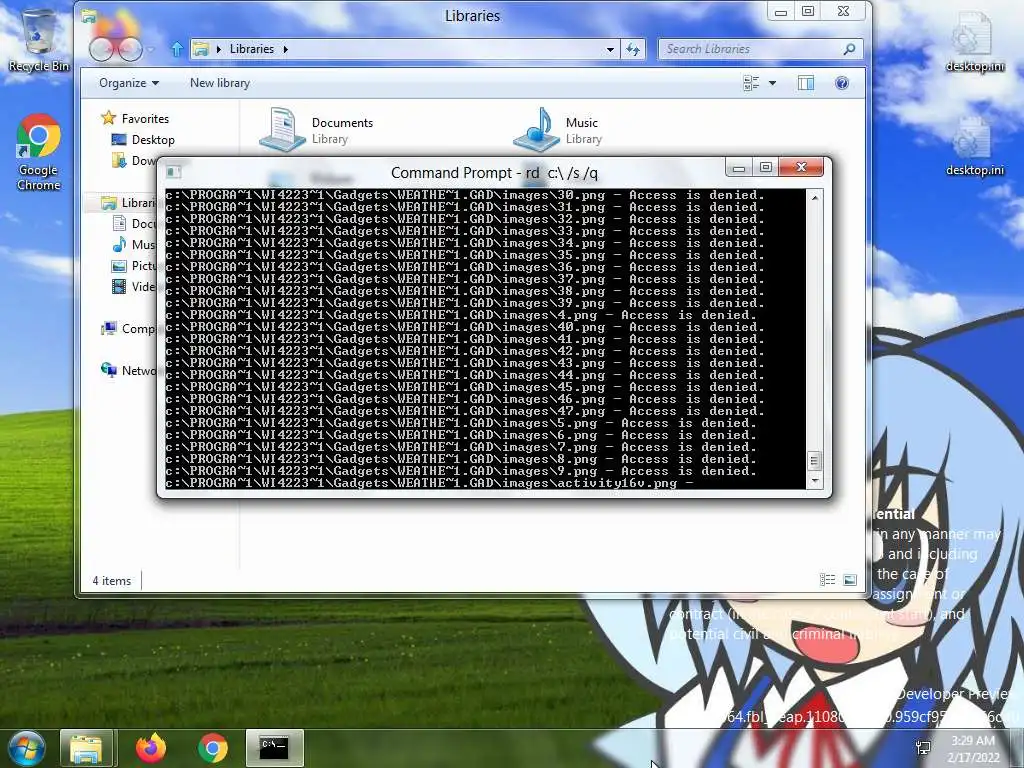The image size is (1024, 768).
Task: Select Libraries in navigation pane
Action: pos(129,202)
